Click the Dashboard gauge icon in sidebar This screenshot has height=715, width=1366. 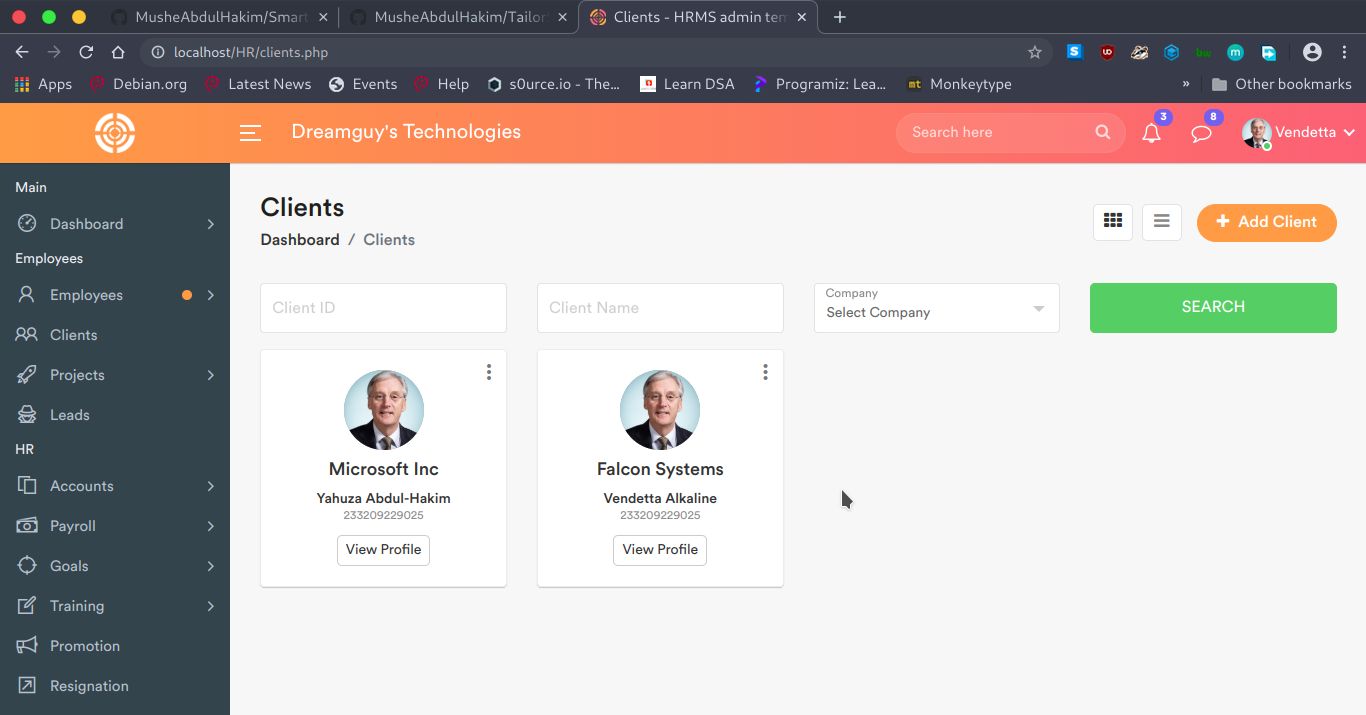coord(27,224)
